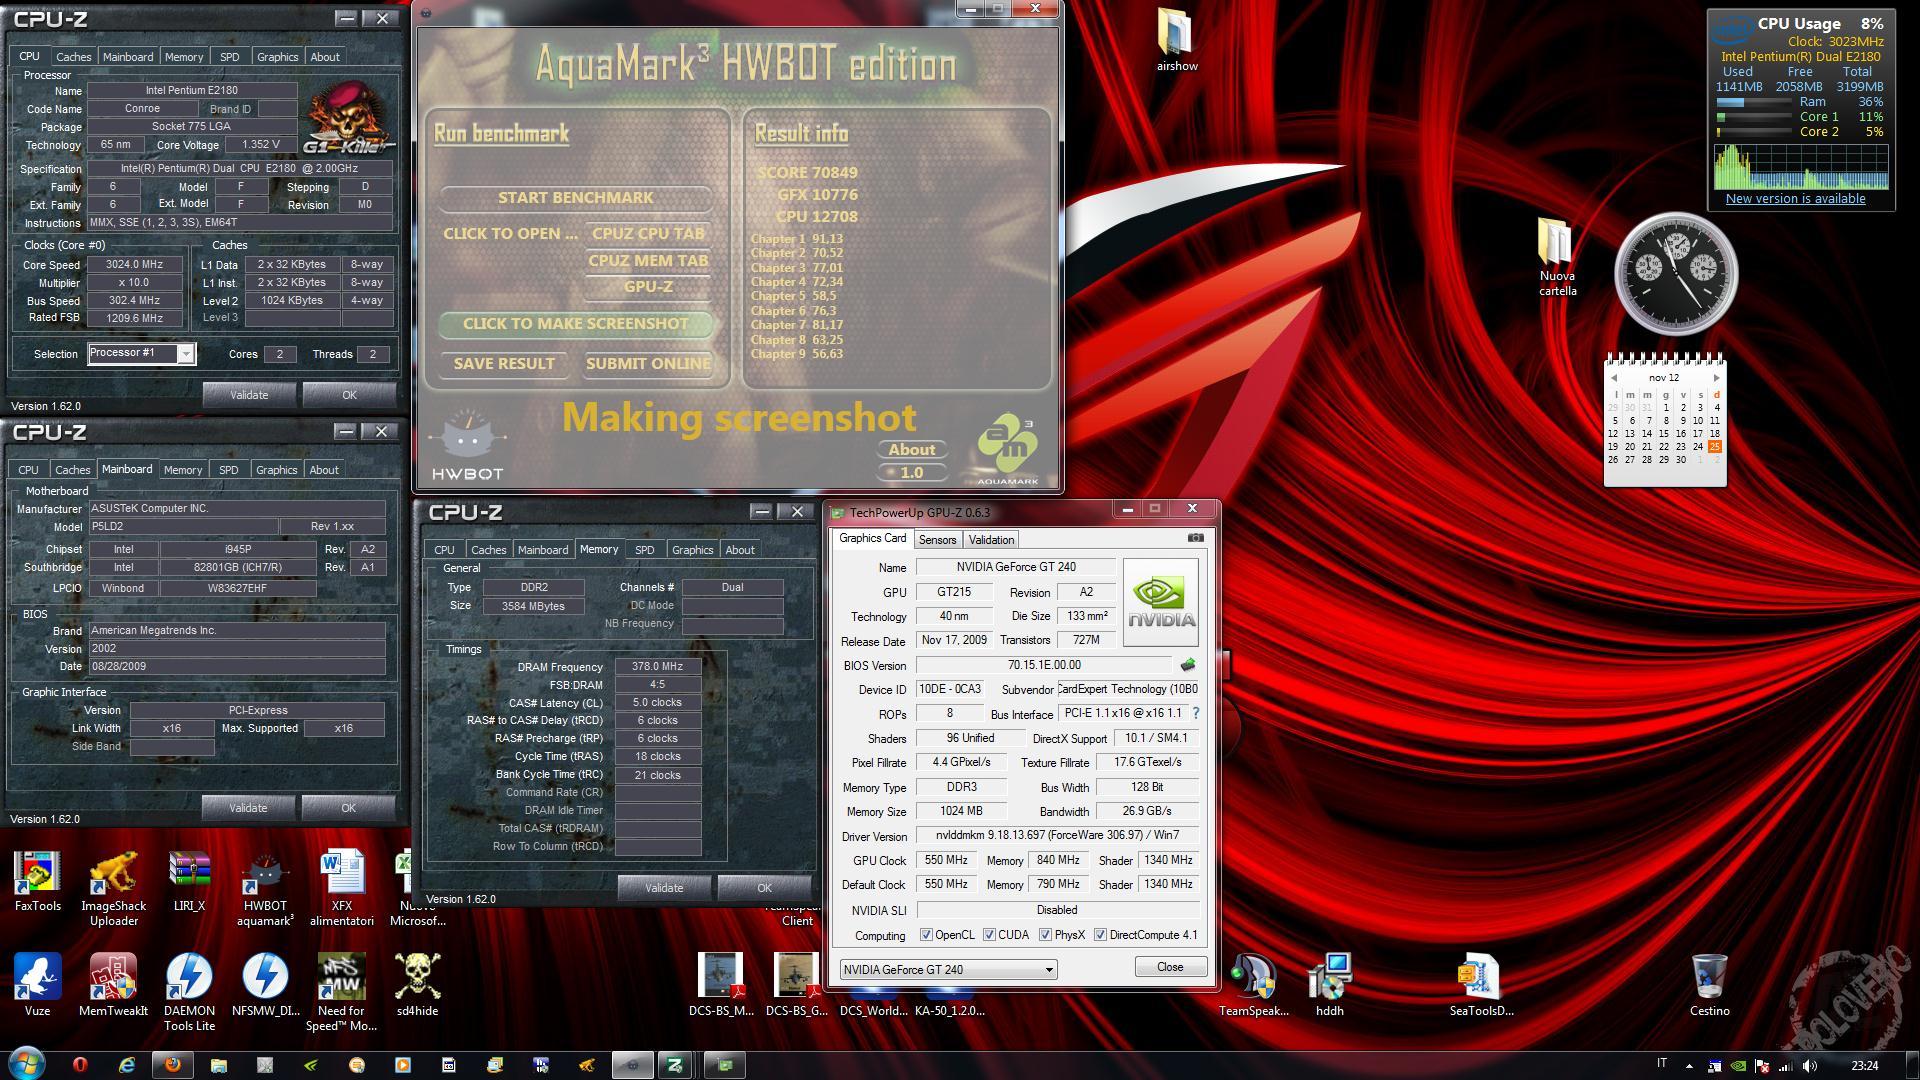
Task: Toggle the PhysX checkbox in GPU-Z
Action: pos(1045,935)
